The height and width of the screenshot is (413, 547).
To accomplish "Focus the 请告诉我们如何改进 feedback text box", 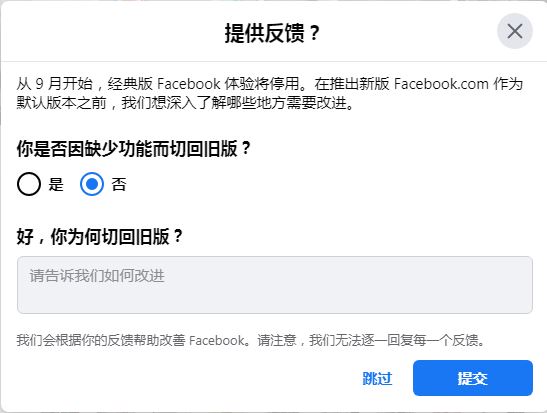I will pyautogui.click(x=275, y=285).
